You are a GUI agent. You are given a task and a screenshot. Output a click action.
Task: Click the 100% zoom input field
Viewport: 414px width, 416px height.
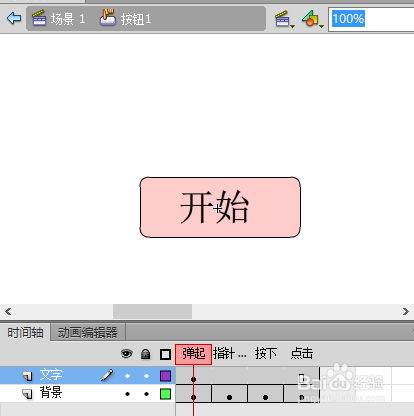[371, 19]
